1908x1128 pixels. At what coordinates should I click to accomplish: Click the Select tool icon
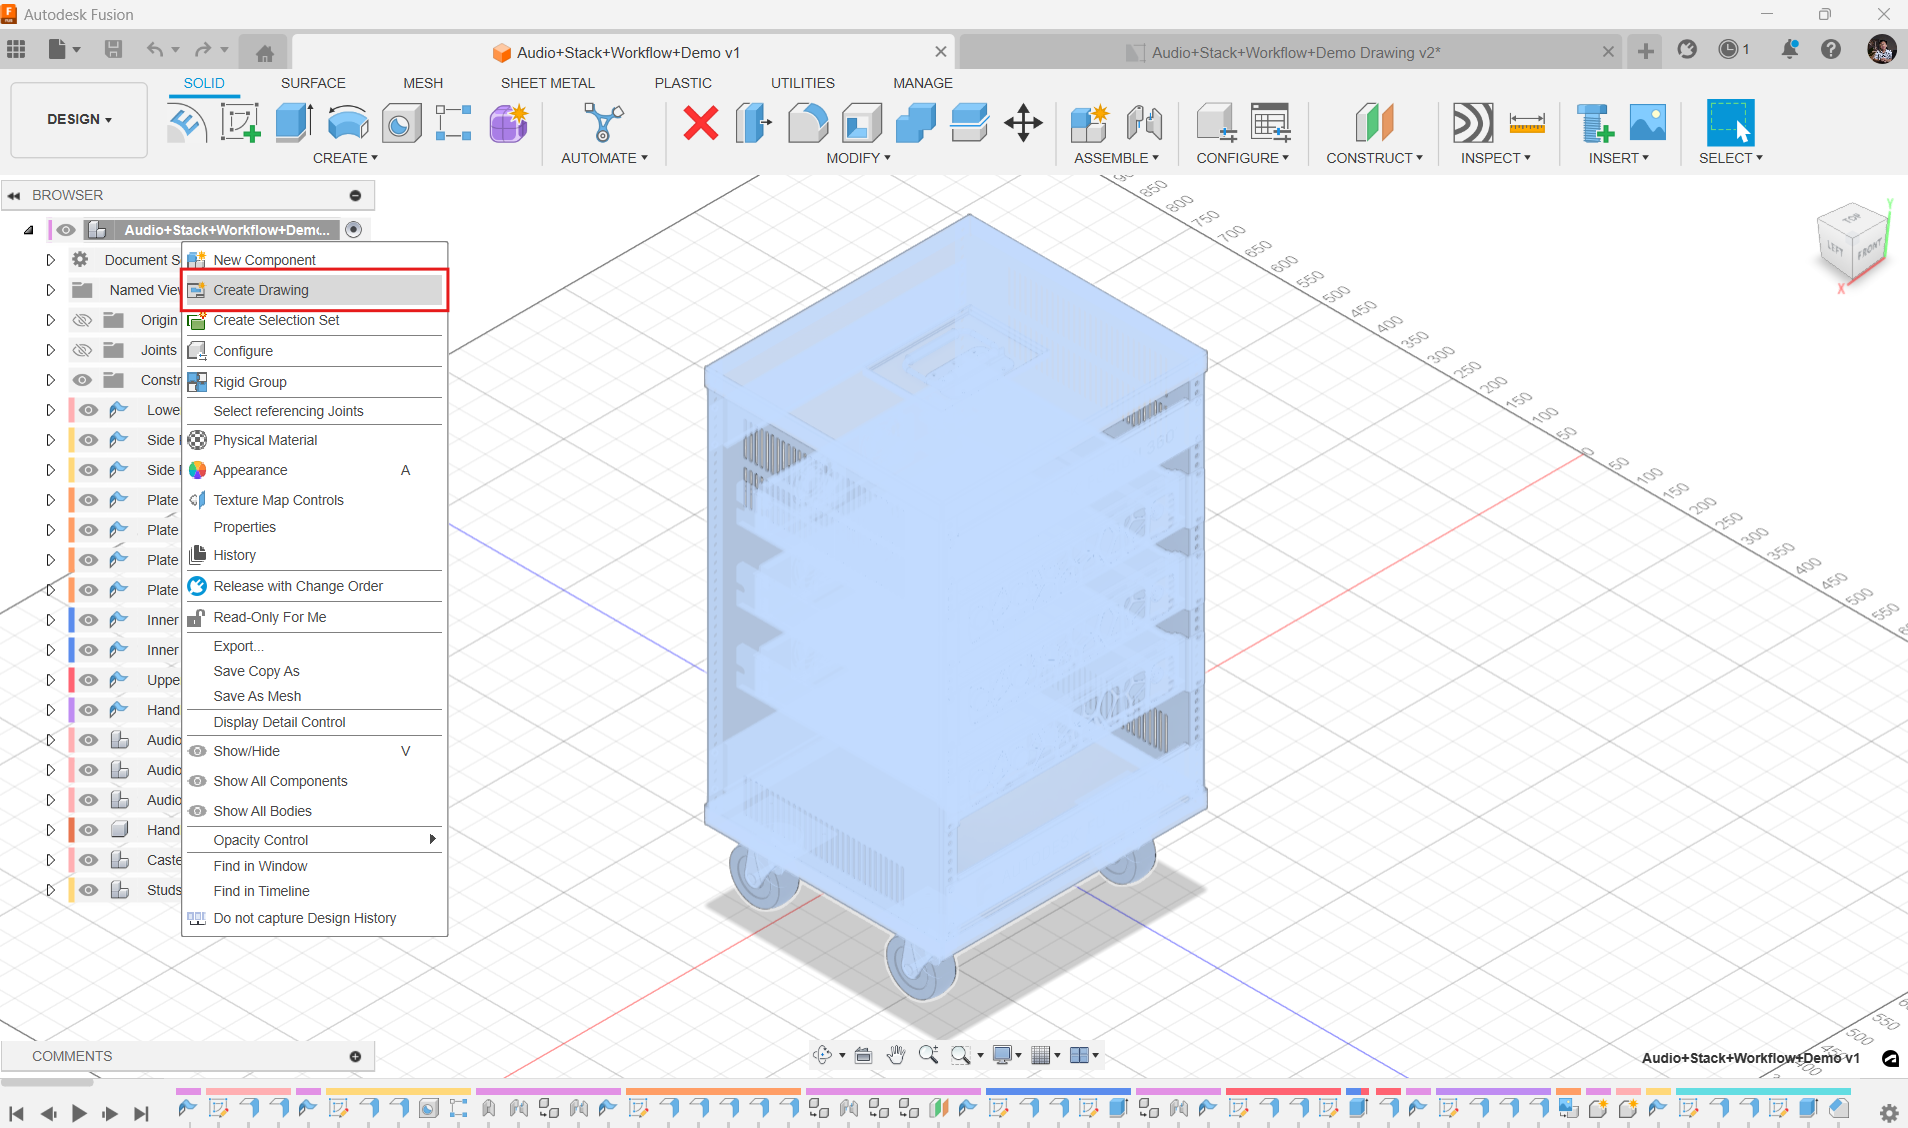1730,123
